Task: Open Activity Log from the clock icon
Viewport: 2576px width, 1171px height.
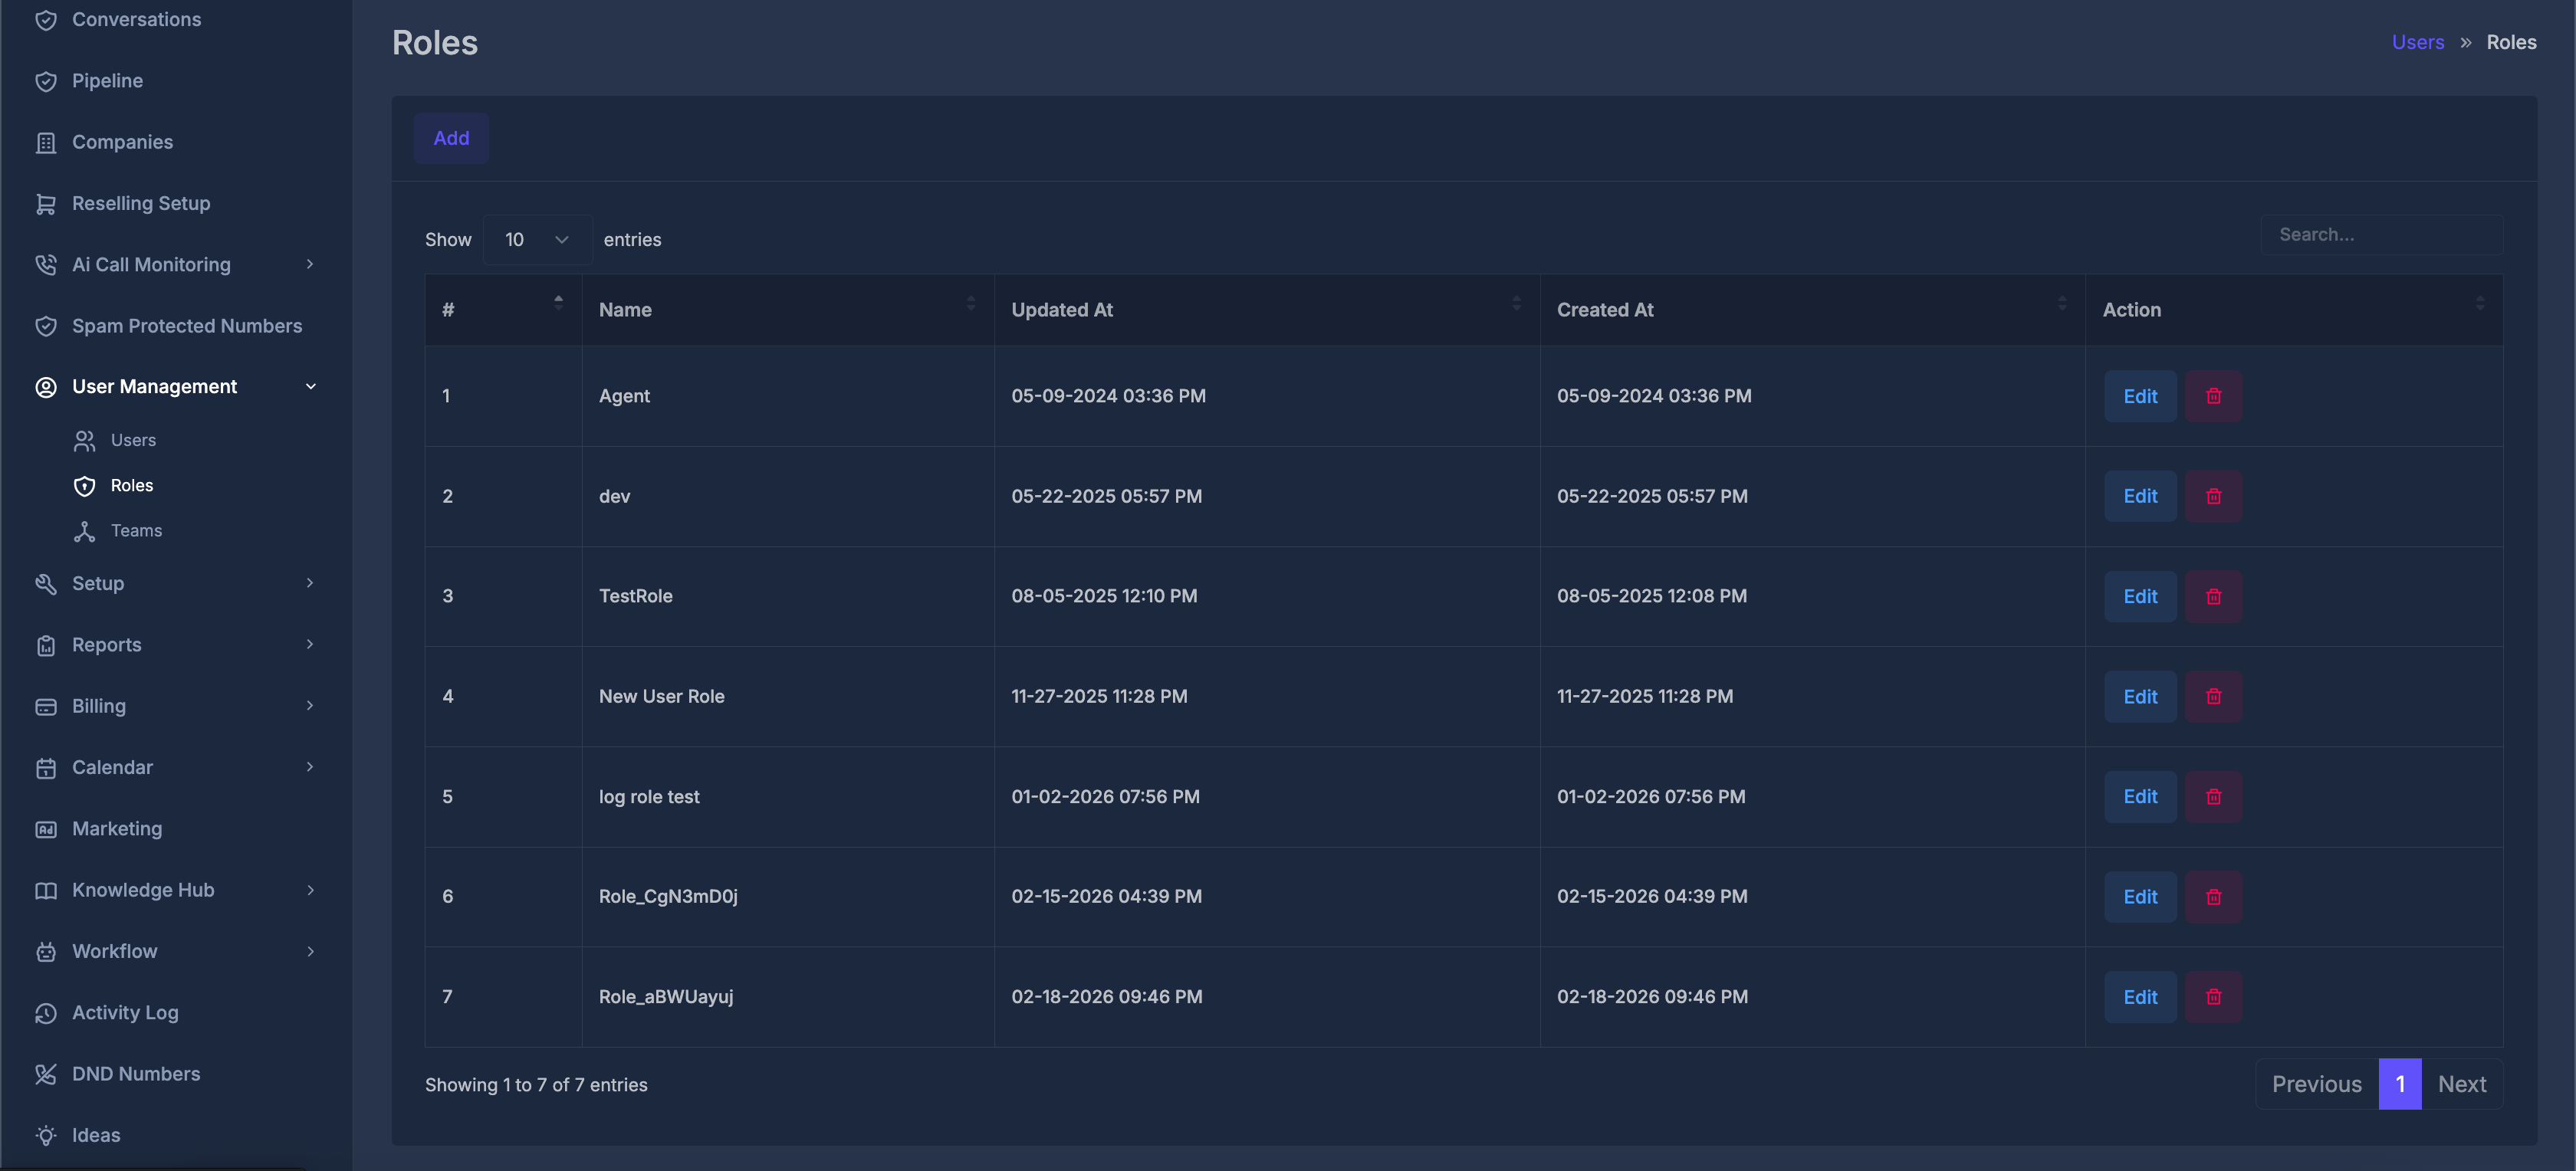Action: 46,1013
